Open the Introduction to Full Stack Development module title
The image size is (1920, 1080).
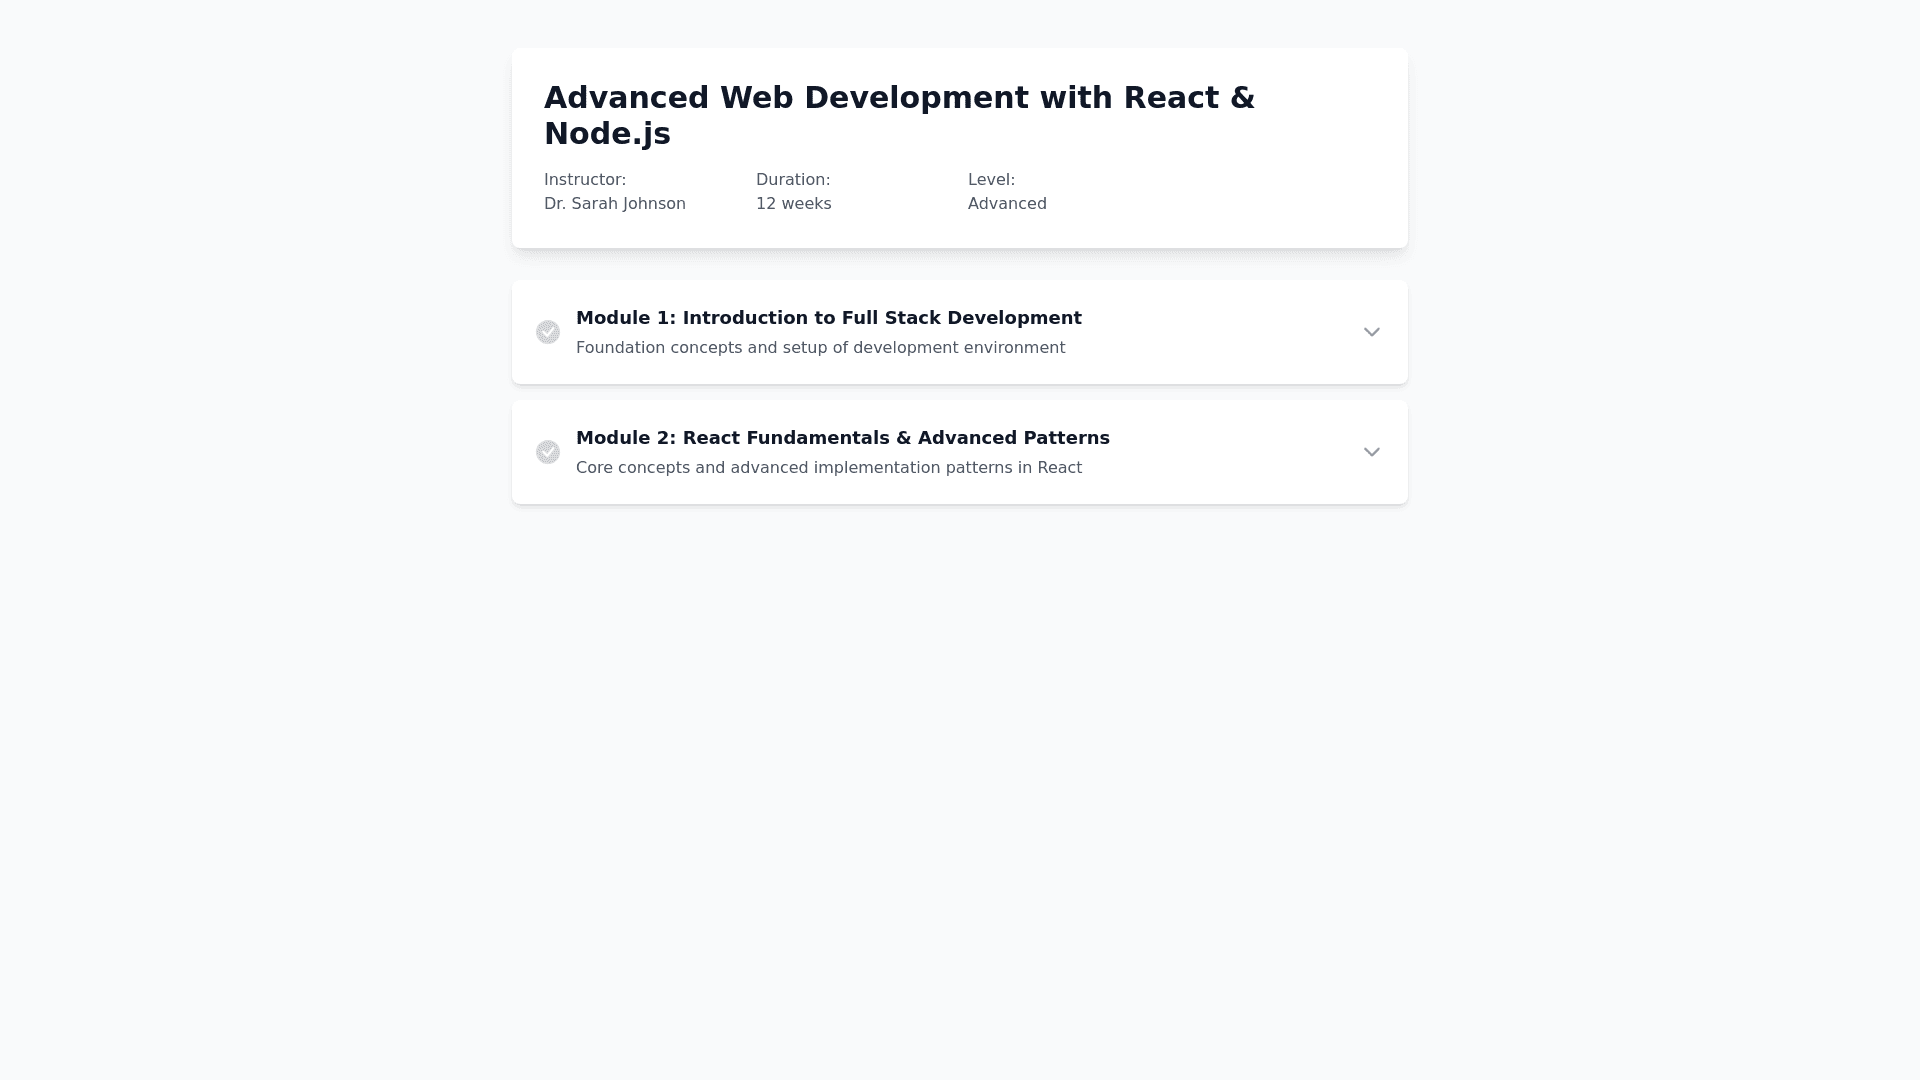pyautogui.click(x=828, y=318)
